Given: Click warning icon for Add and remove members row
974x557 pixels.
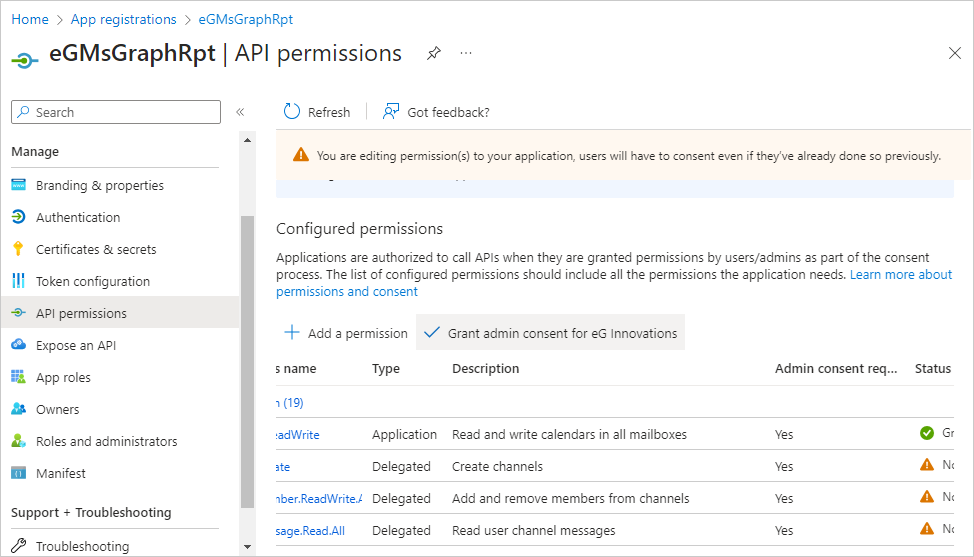Looking at the screenshot, I should 927,497.
